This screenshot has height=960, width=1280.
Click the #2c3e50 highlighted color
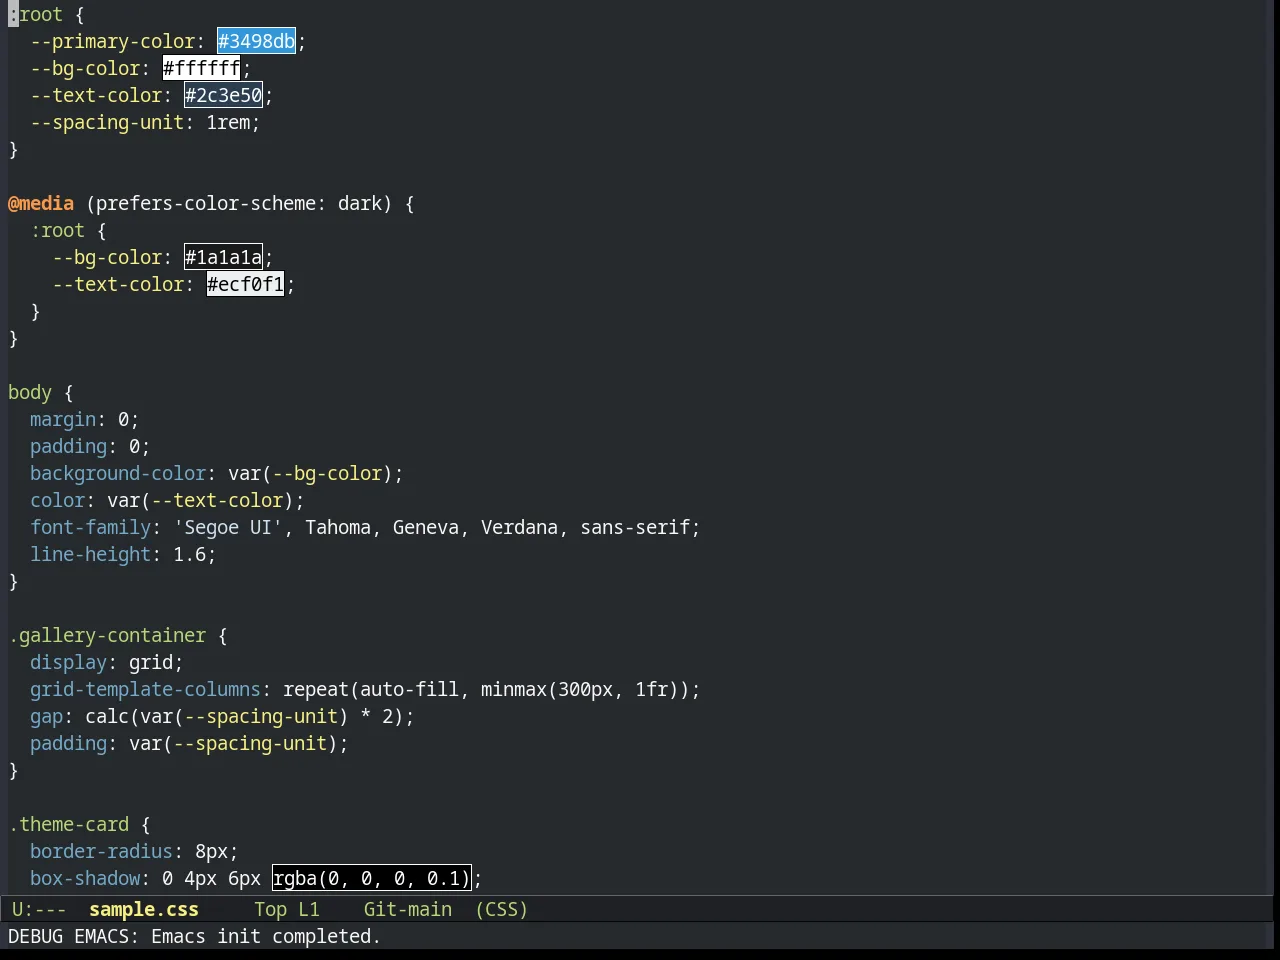(x=223, y=95)
